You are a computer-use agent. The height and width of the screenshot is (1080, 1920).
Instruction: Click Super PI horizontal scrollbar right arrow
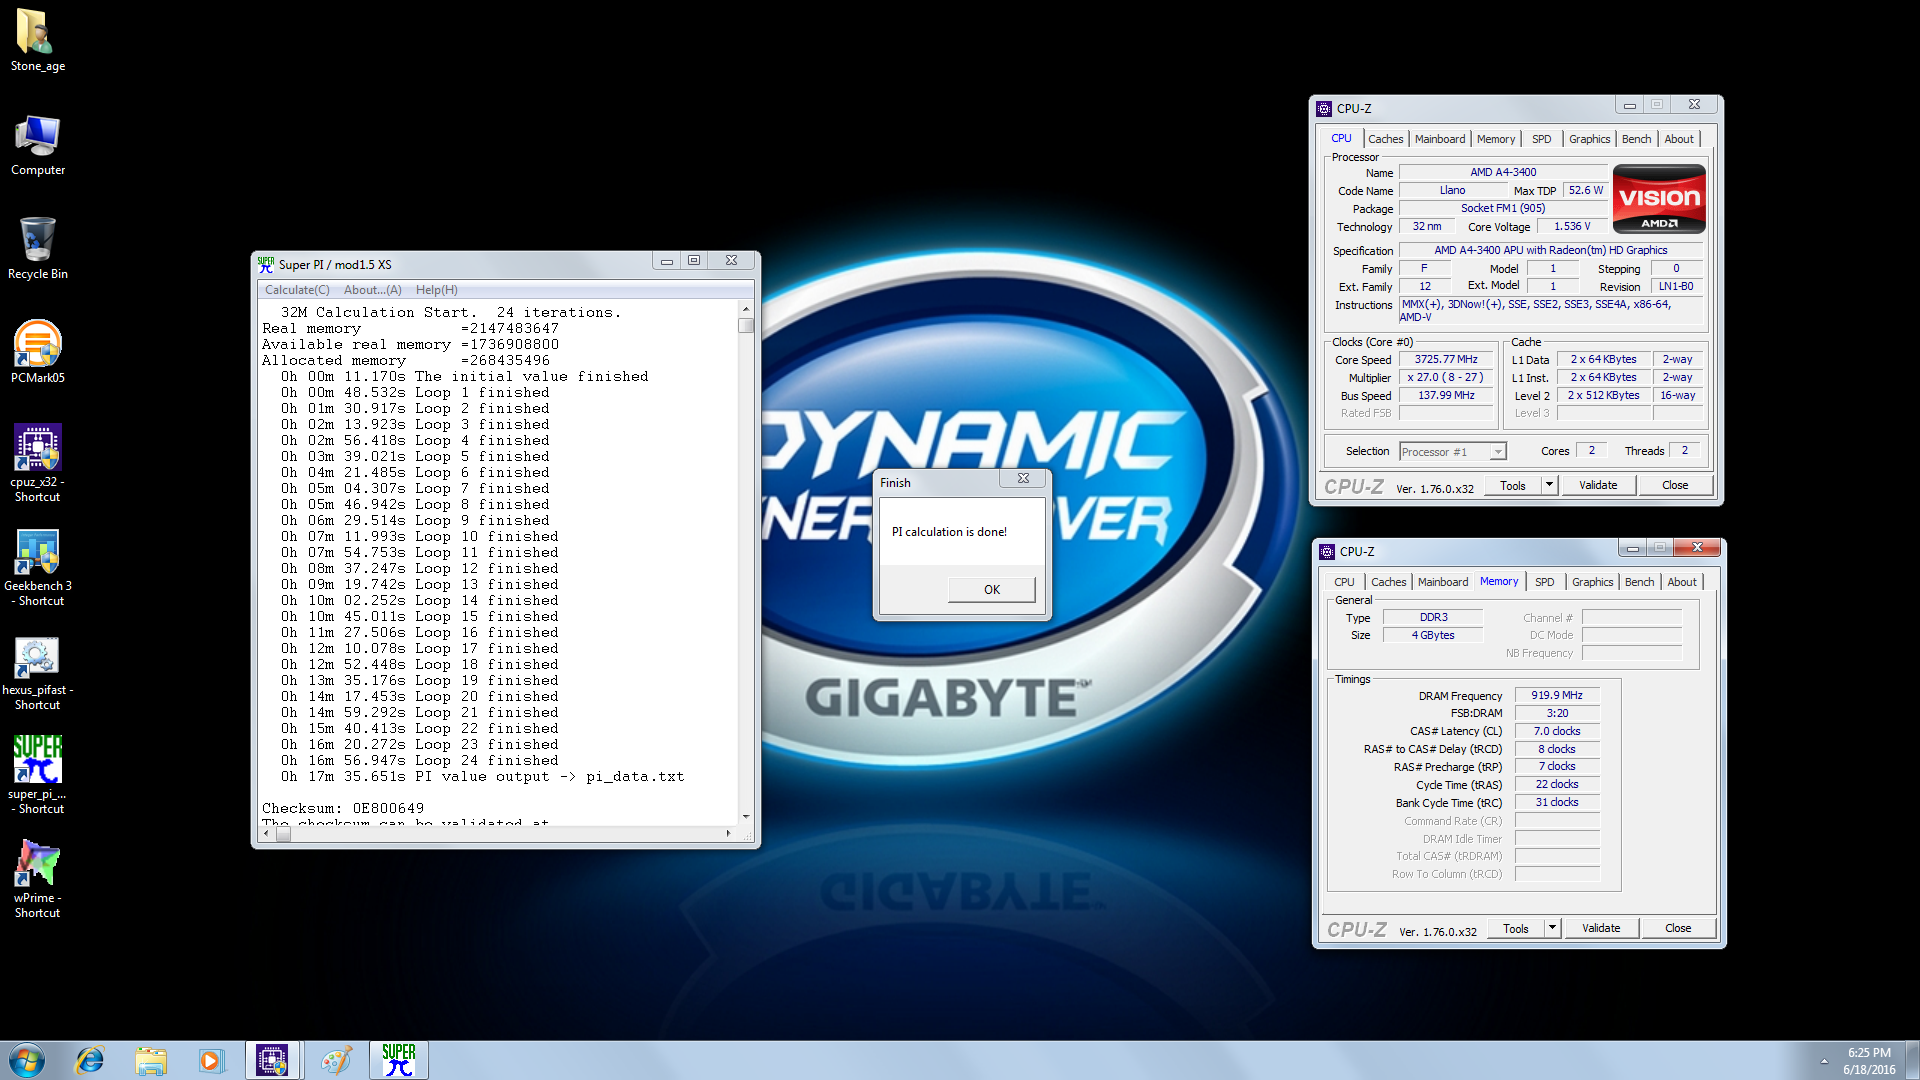(728, 832)
